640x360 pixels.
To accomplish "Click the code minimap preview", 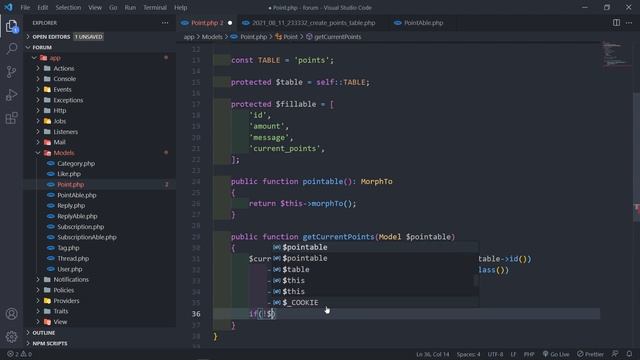I will (616, 54).
